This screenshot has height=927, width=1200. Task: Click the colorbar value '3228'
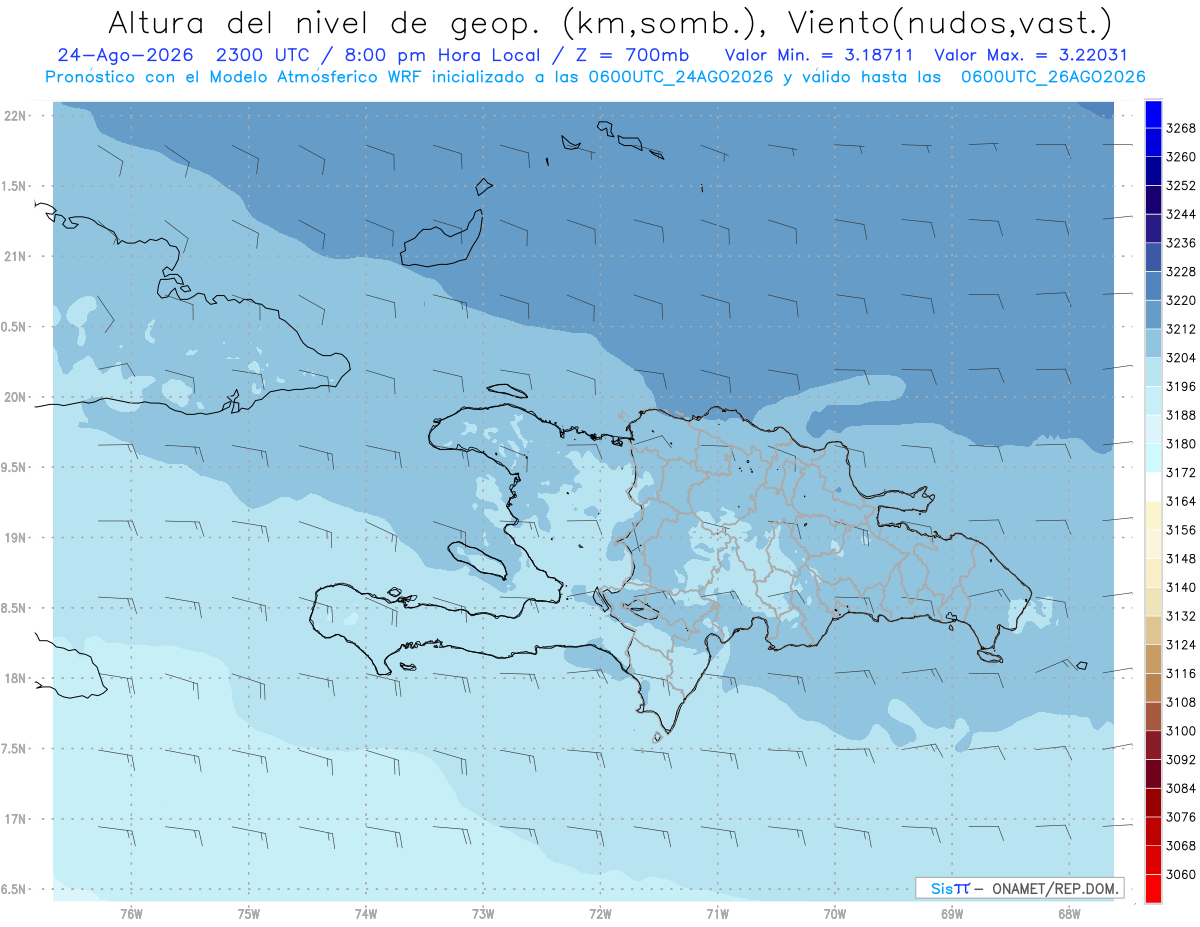pos(1180,272)
